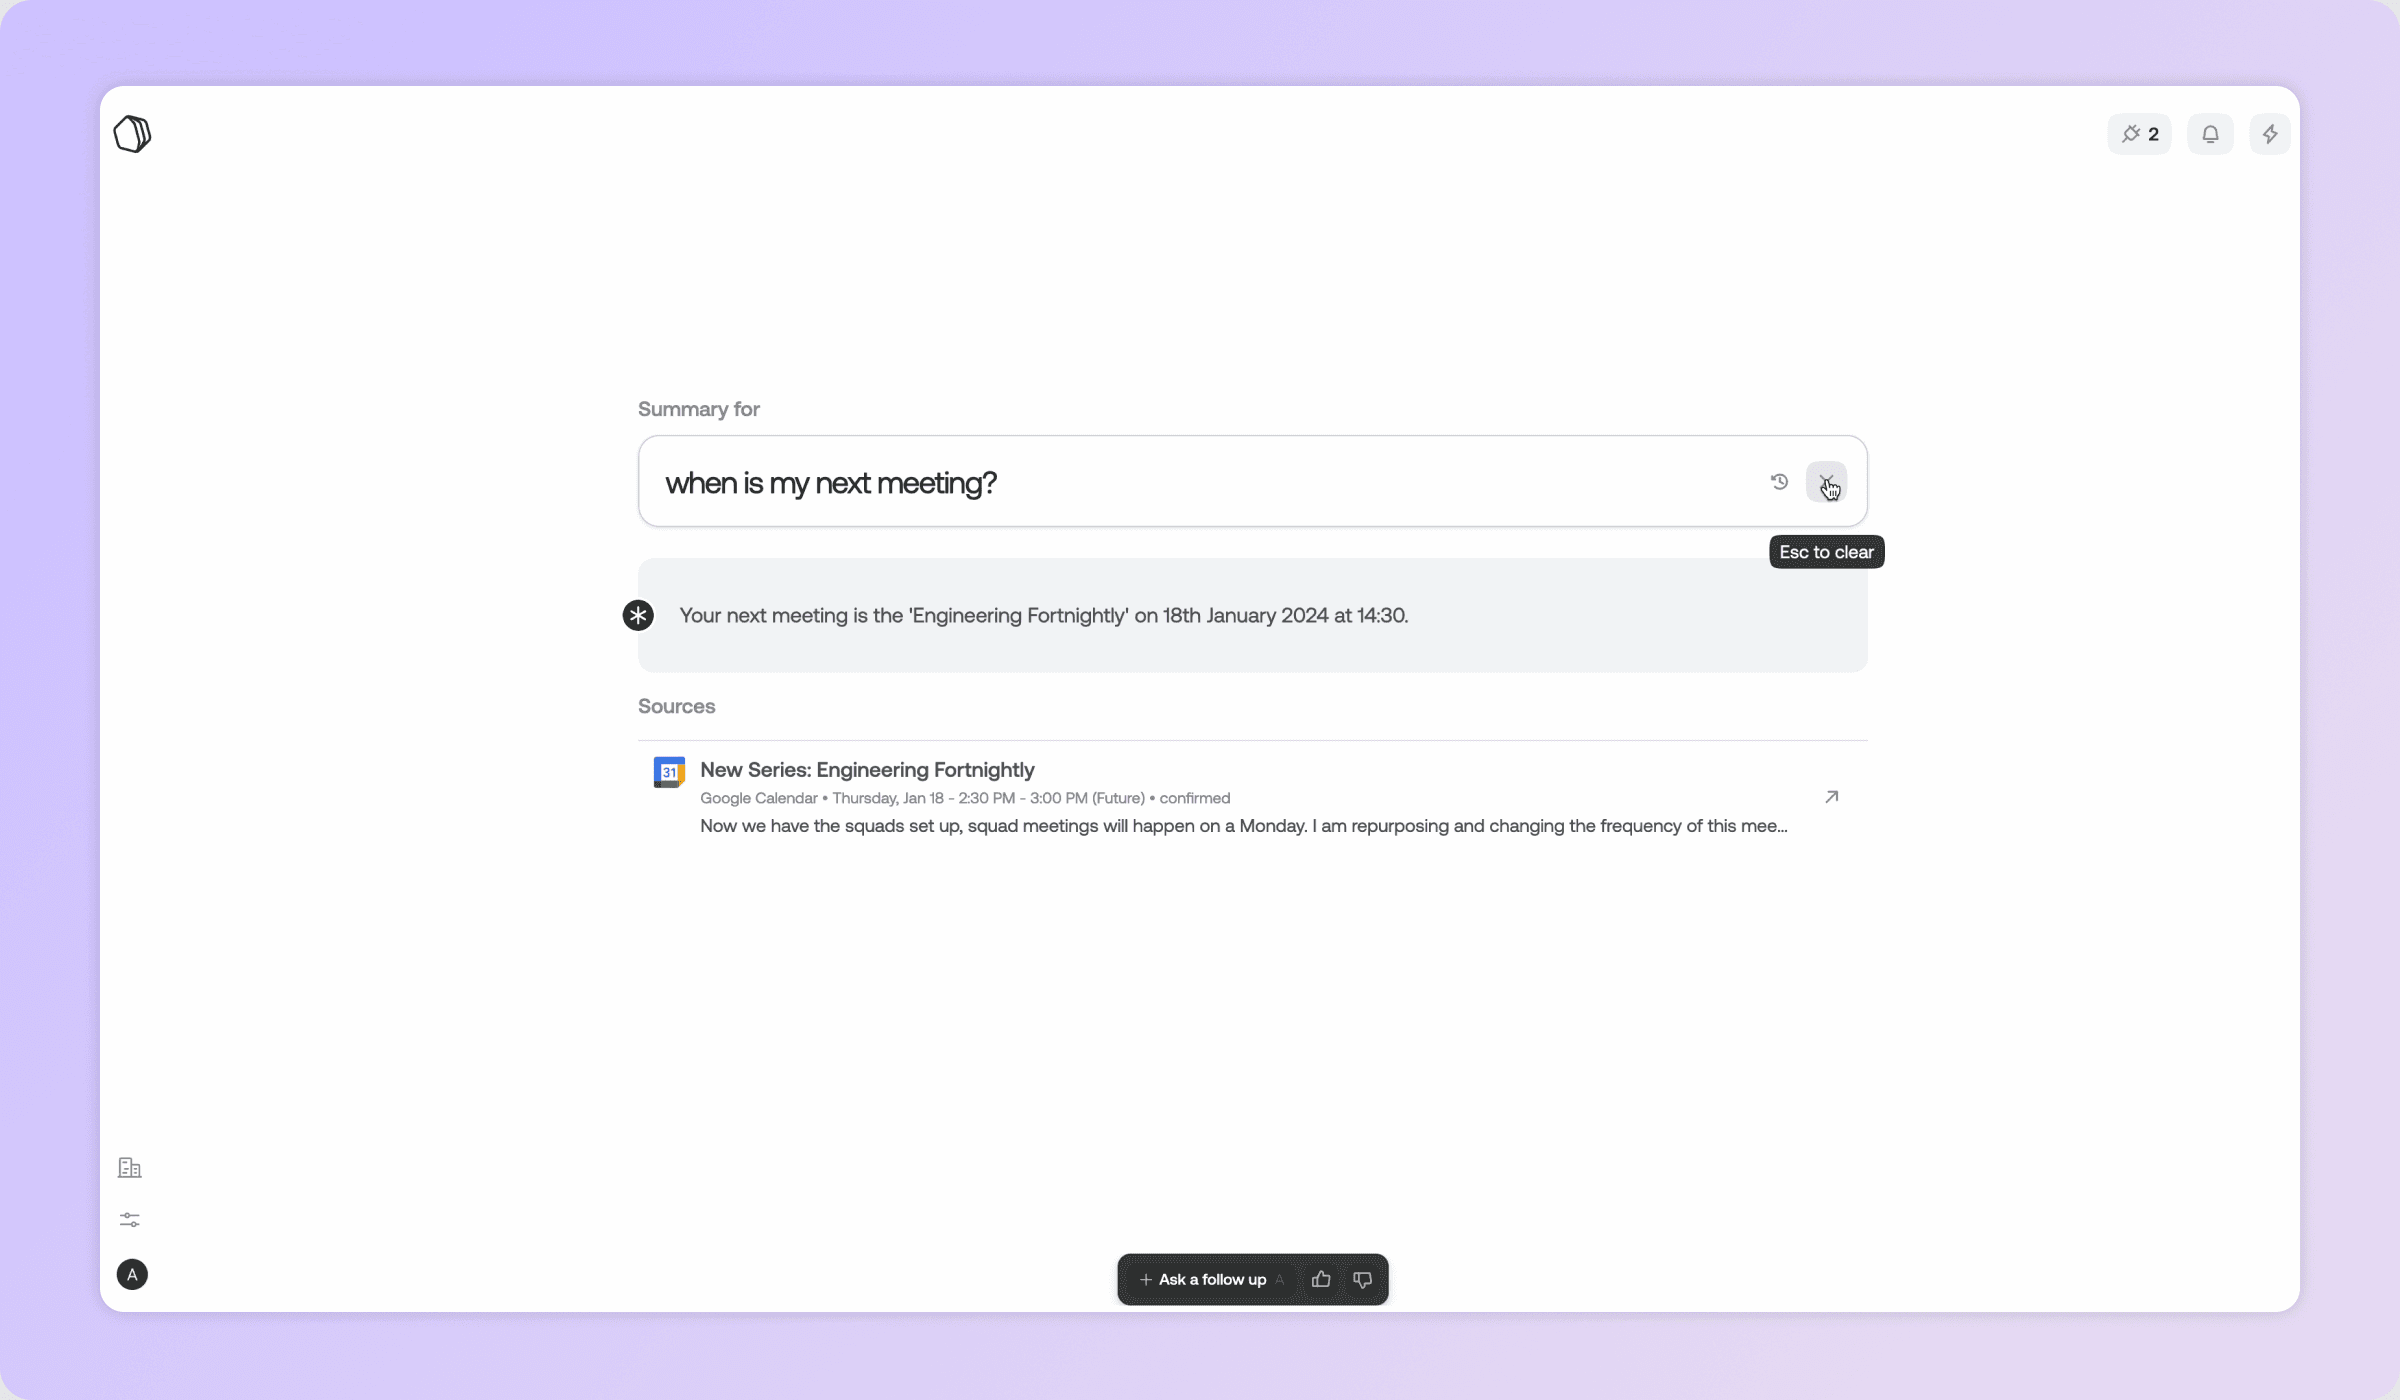Open the integrations plug icon showing 2

pos(2139,134)
